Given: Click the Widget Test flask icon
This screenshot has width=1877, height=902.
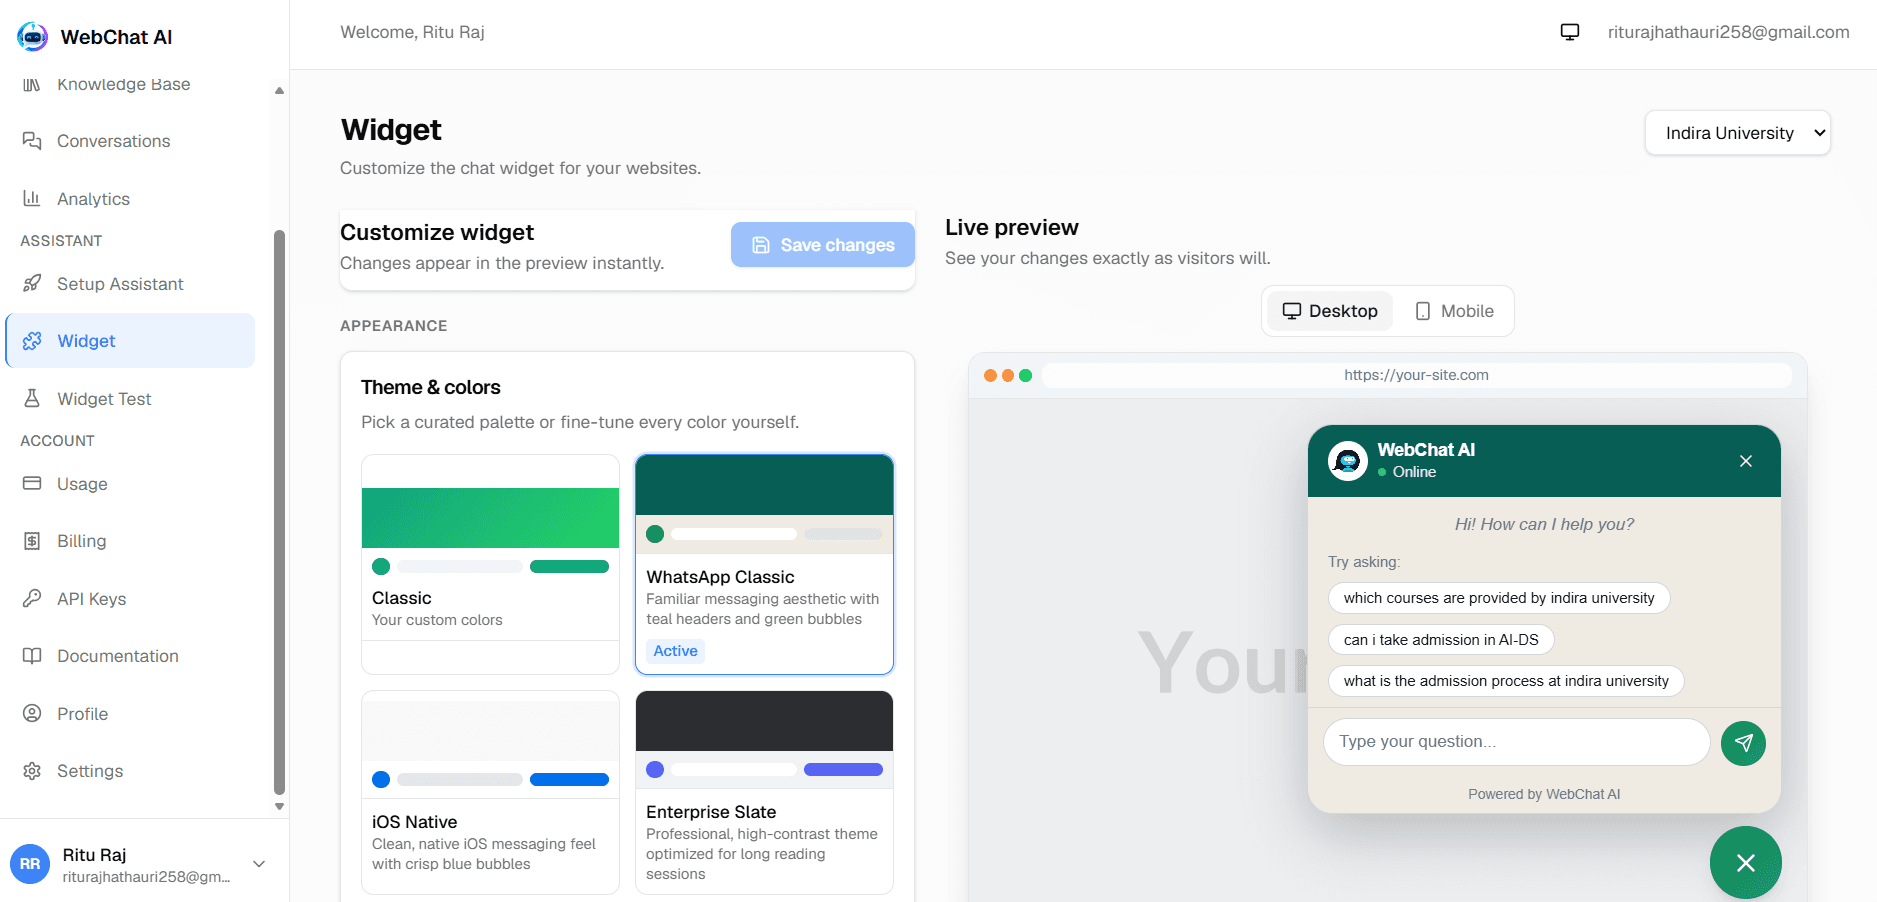Looking at the screenshot, I should click(32, 398).
